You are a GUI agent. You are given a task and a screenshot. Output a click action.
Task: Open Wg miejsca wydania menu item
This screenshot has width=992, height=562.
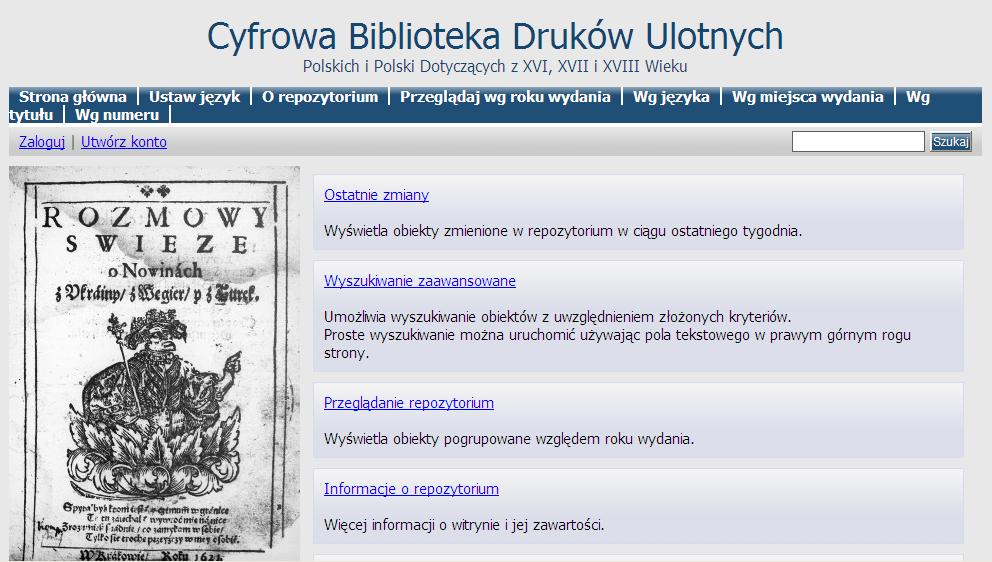pos(807,97)
